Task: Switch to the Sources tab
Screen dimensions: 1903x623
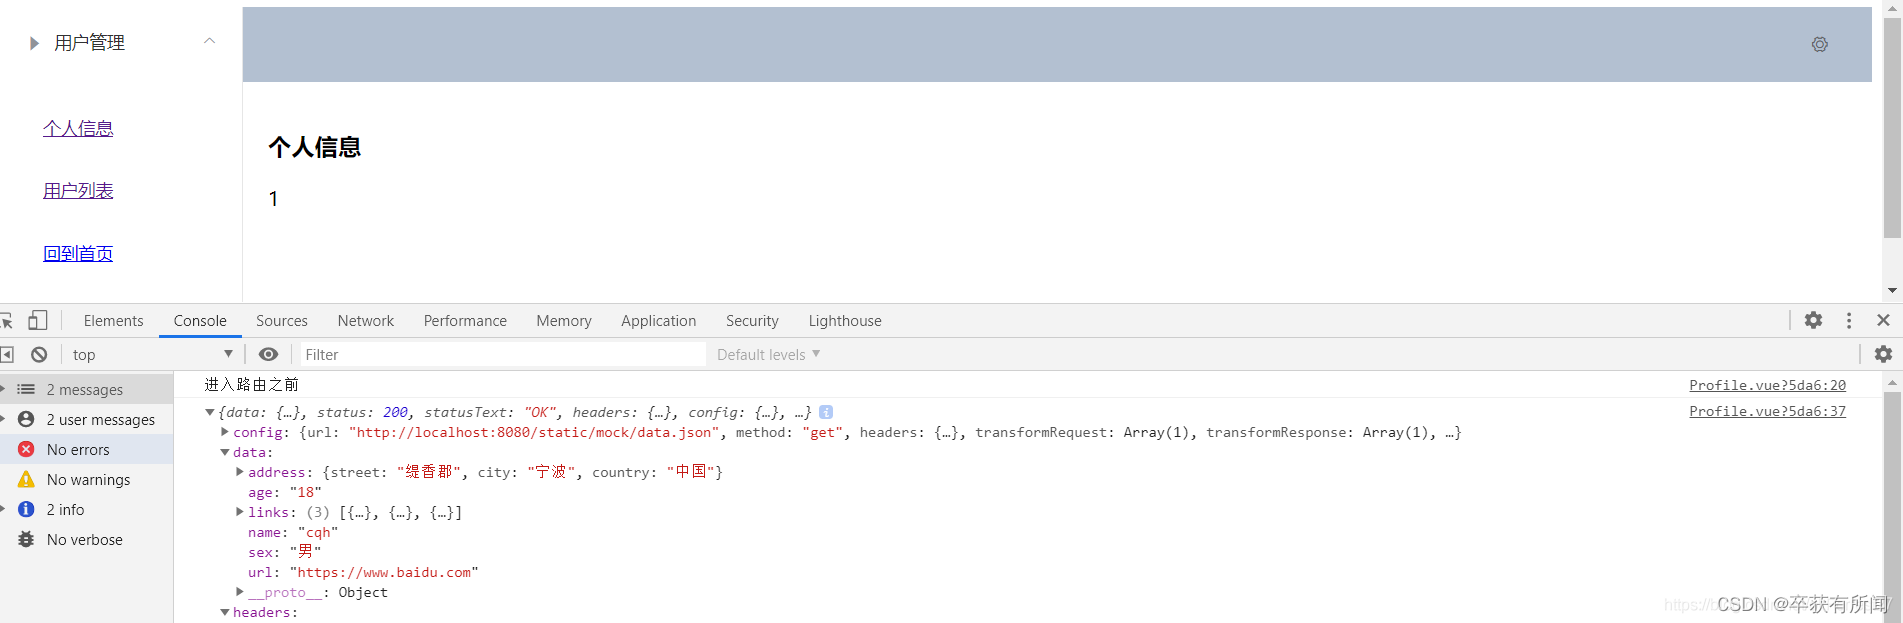Action: [x=282, y=321]
